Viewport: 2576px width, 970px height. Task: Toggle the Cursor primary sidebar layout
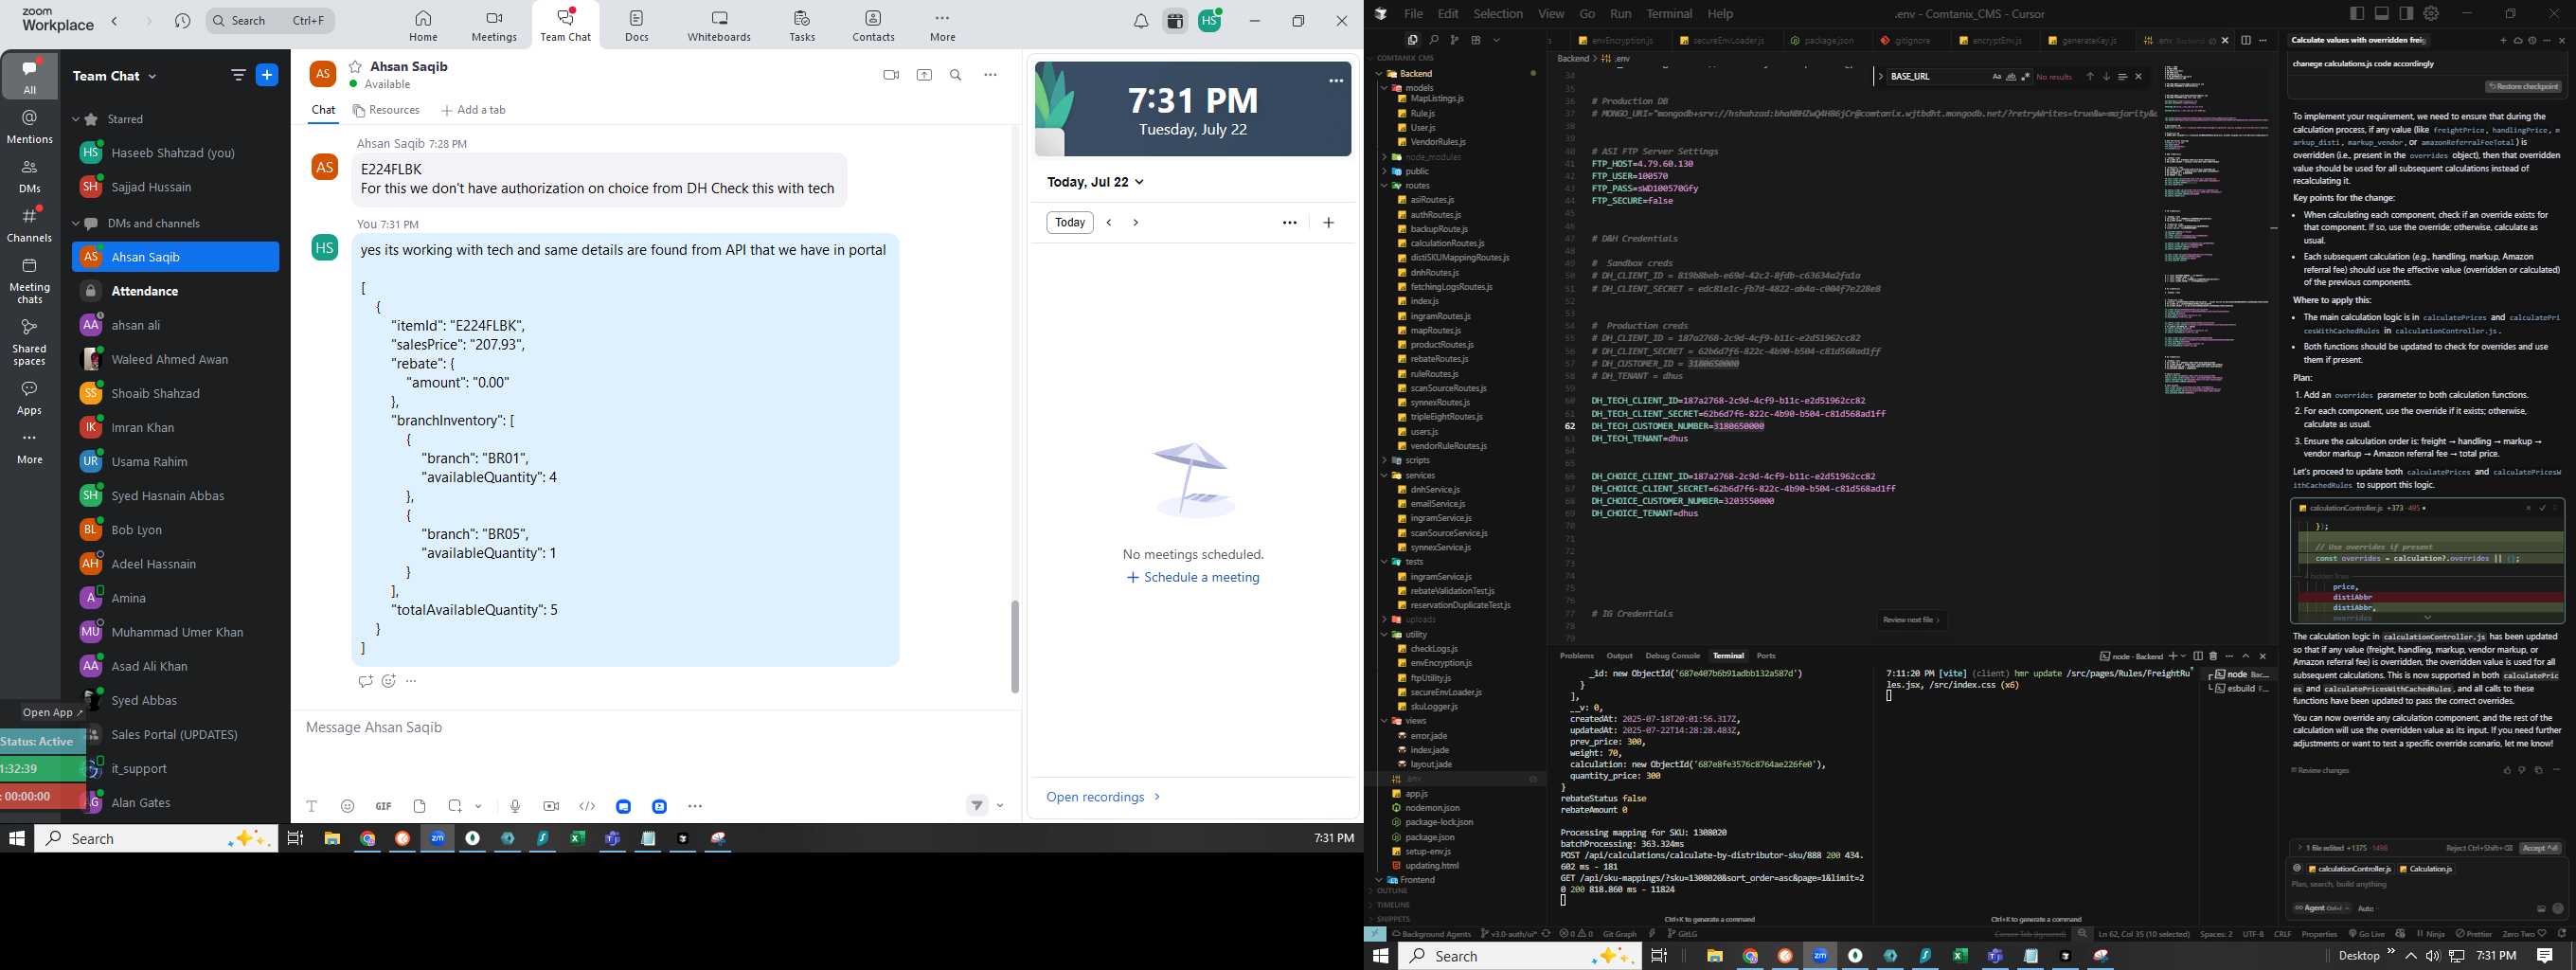[x=2357, y=14]
